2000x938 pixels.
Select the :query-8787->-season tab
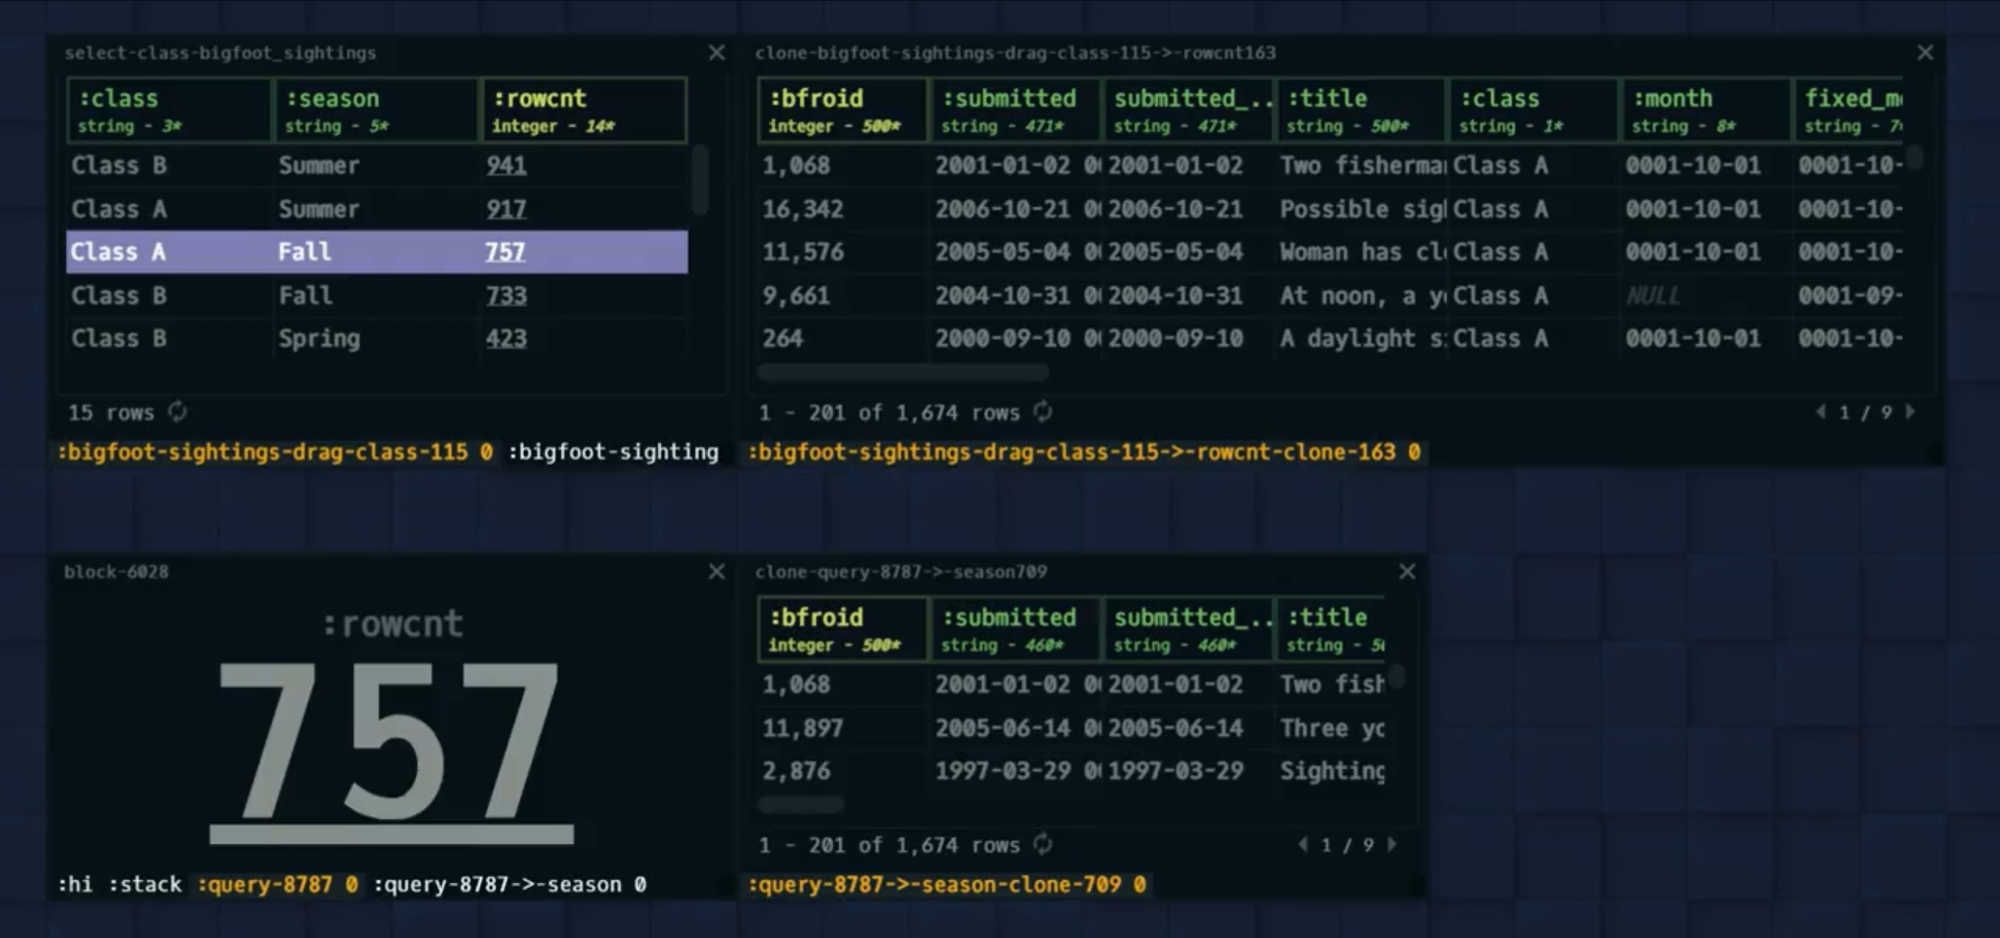pos(509,885)
